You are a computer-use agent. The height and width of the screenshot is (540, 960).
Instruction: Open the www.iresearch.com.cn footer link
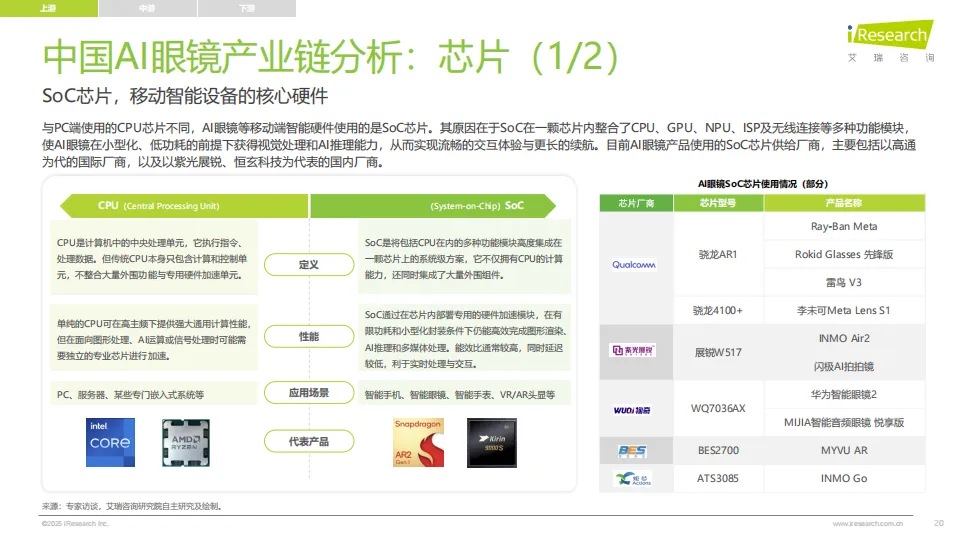tap(868, 523)
